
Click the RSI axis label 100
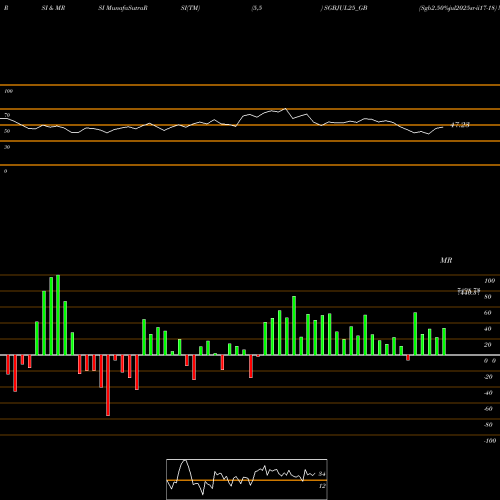pos(8,91)
